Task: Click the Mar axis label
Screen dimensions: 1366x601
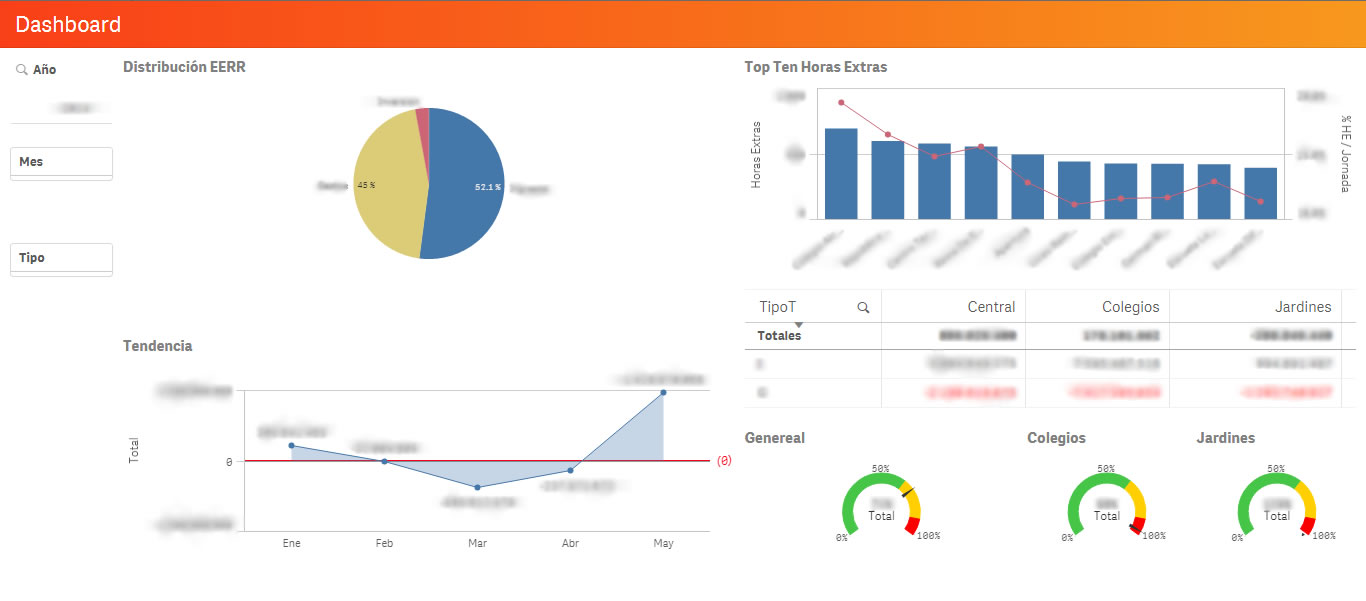Action: (x=477, y=543)
